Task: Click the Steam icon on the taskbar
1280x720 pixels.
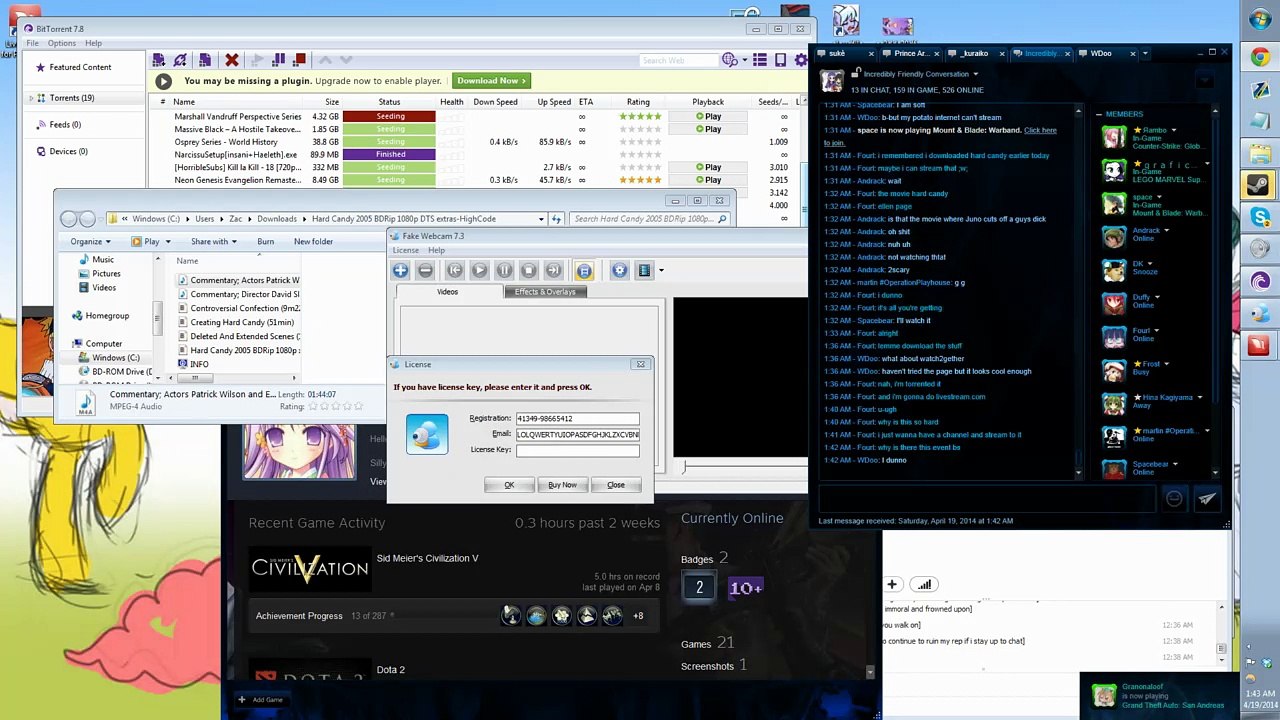Action: click(x=1259, y=186)
